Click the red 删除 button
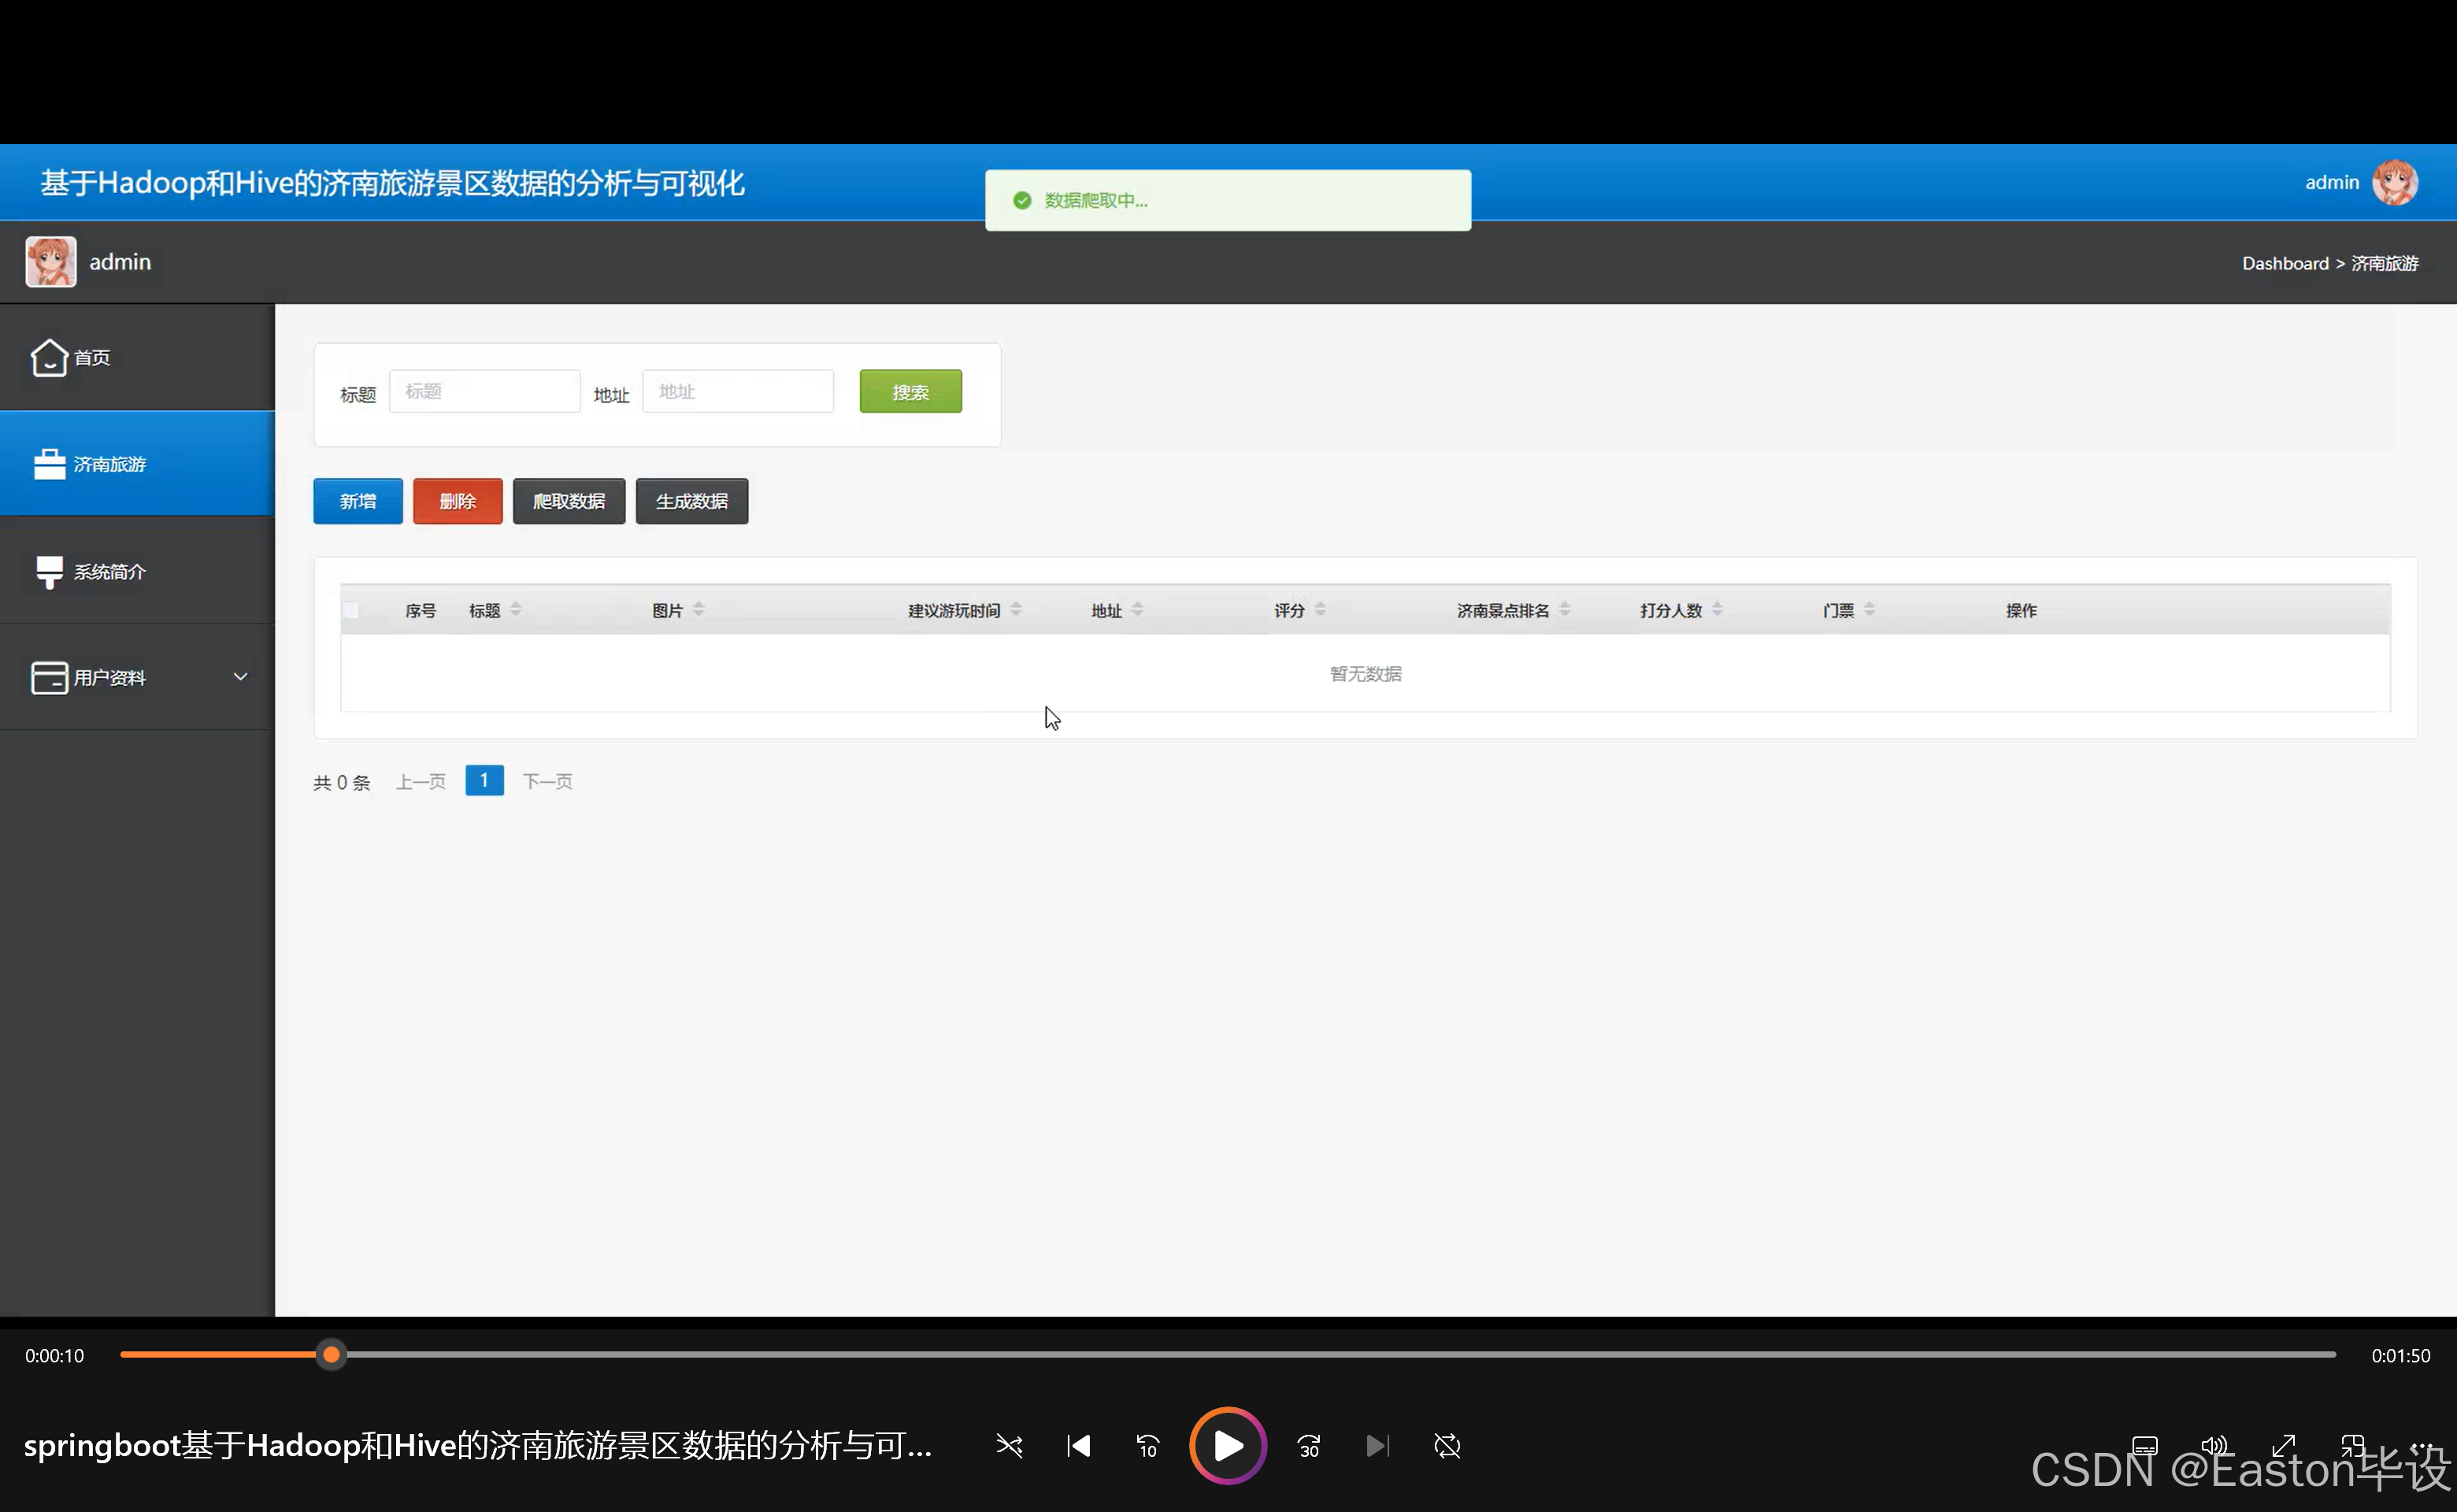Screen dimensions: 2457x1512 [458, 501]
